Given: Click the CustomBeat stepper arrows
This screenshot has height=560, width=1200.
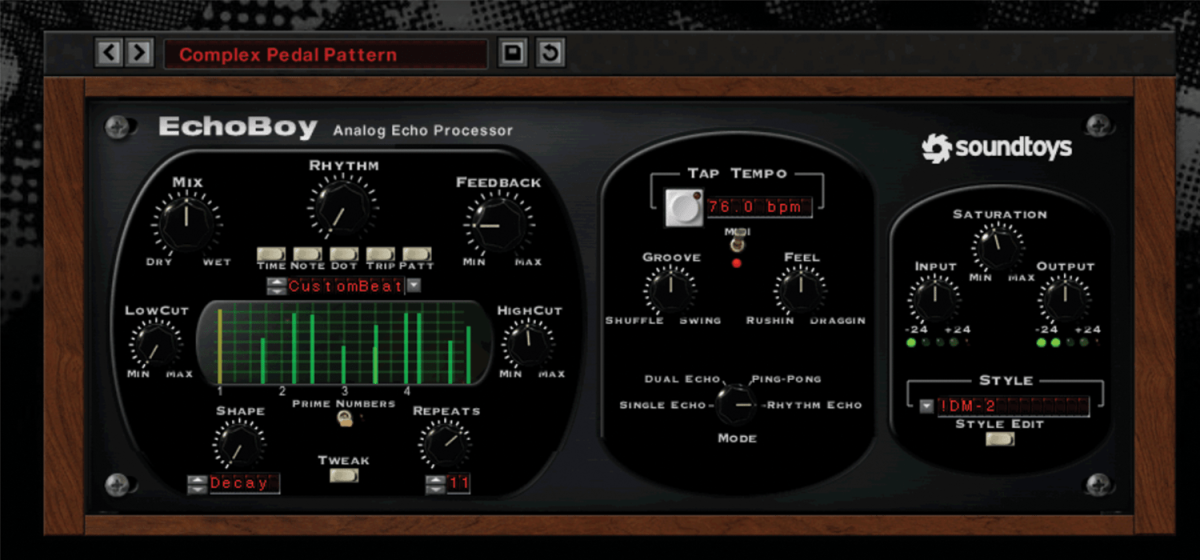Looking at the screenshot, I should coord(275,286).
